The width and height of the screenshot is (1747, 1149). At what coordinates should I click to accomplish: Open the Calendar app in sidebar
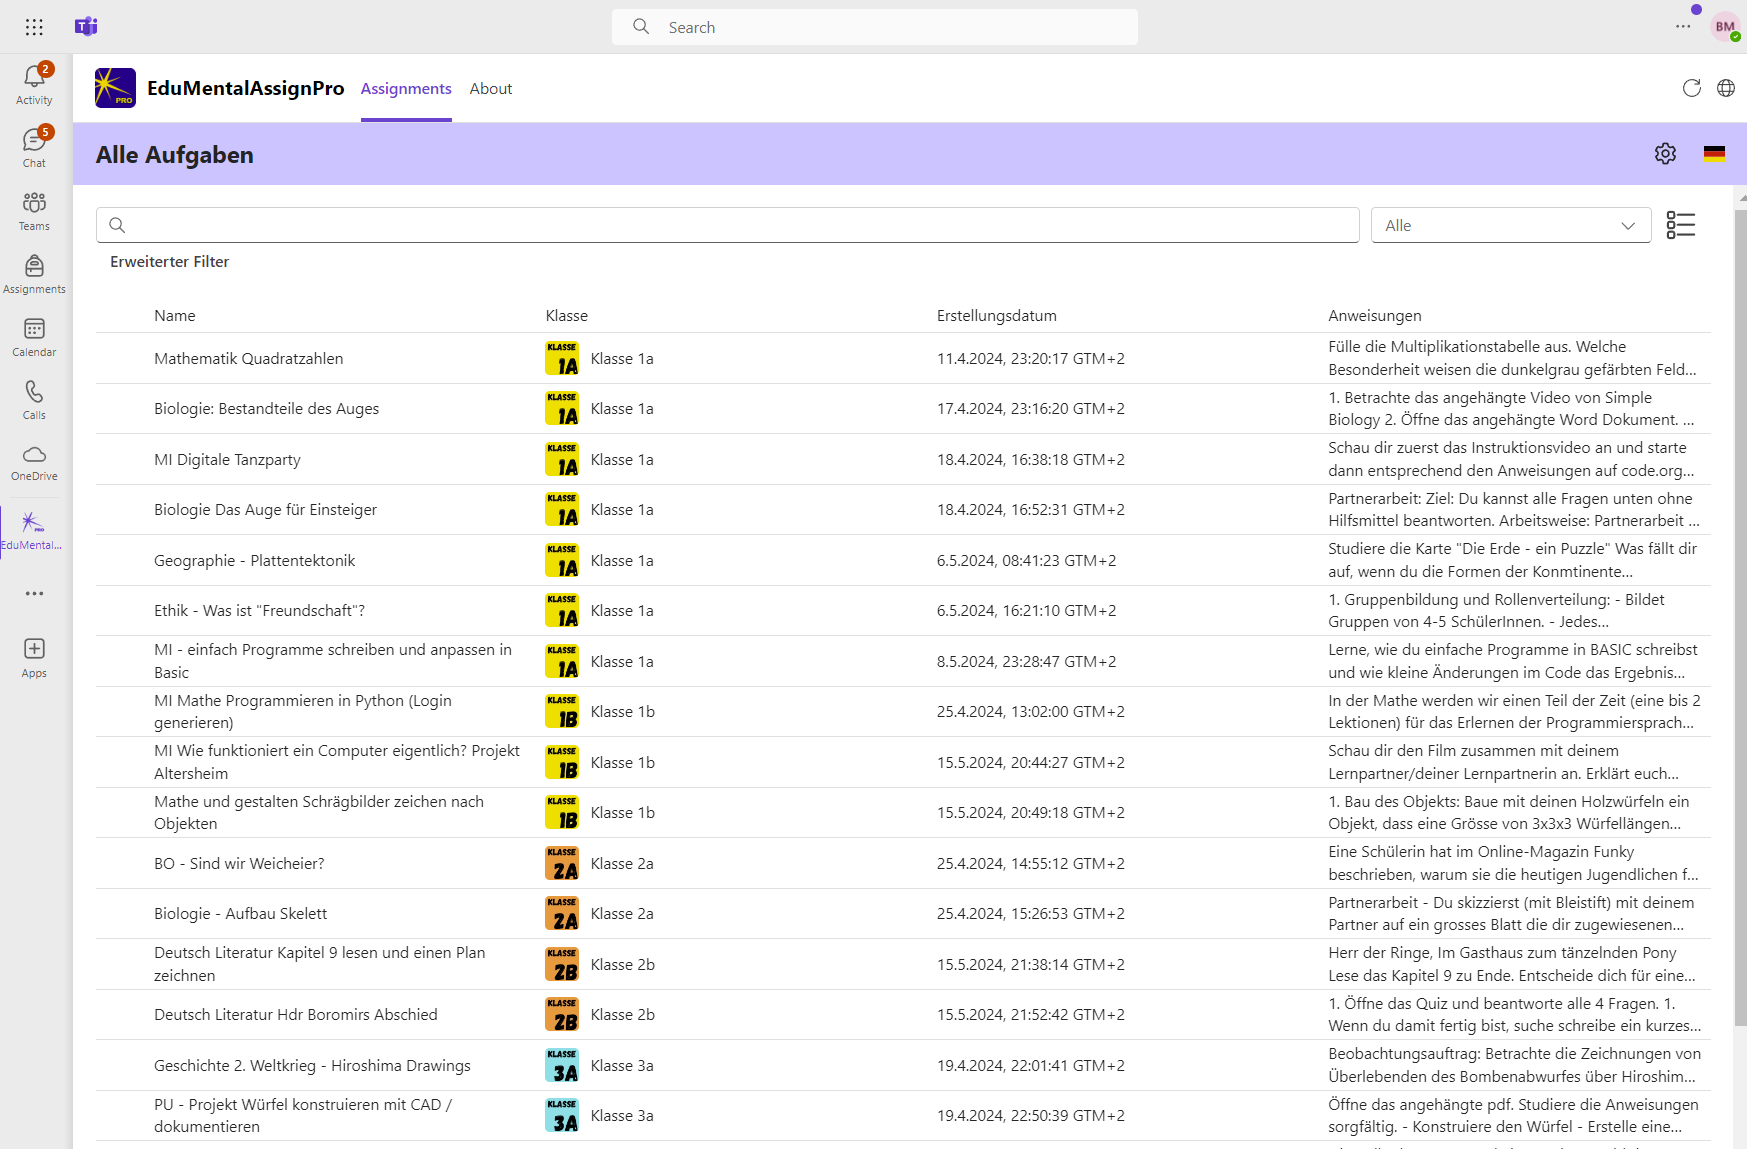pos(34,336)
